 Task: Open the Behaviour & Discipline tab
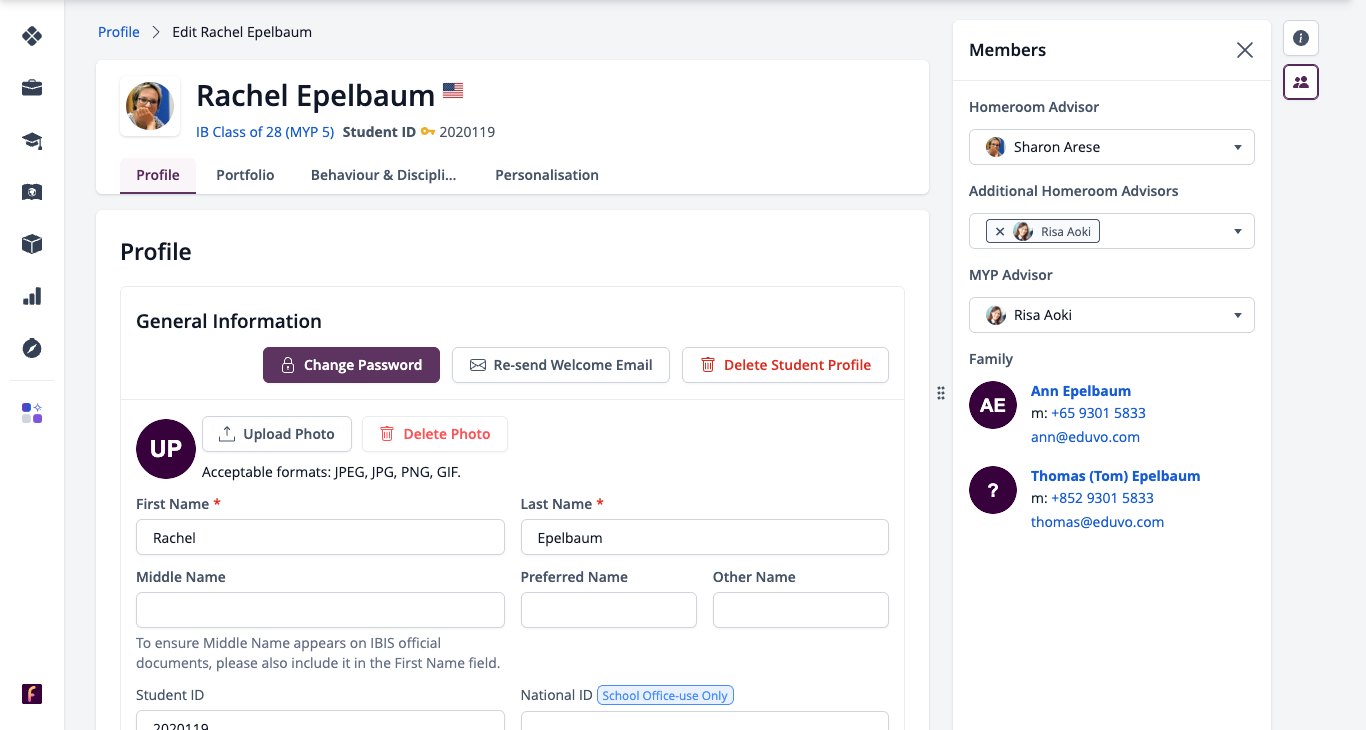(383, 175)
